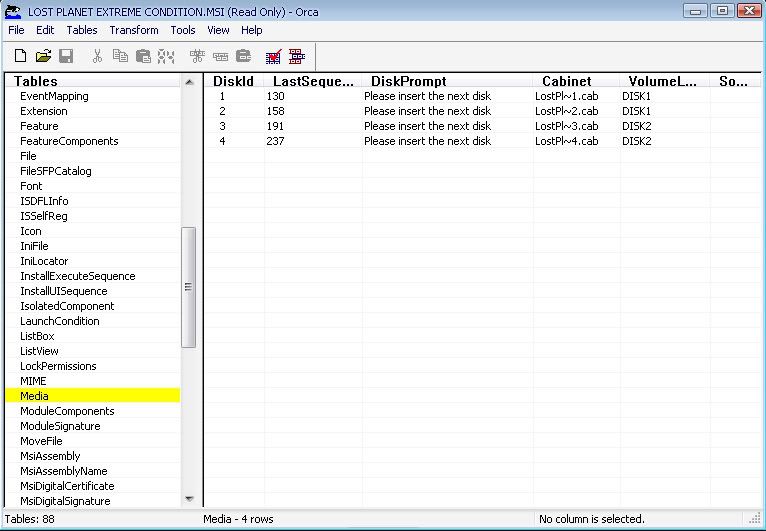Click the Cut scissors icon
766x531 pixels.
pos(97,56)
